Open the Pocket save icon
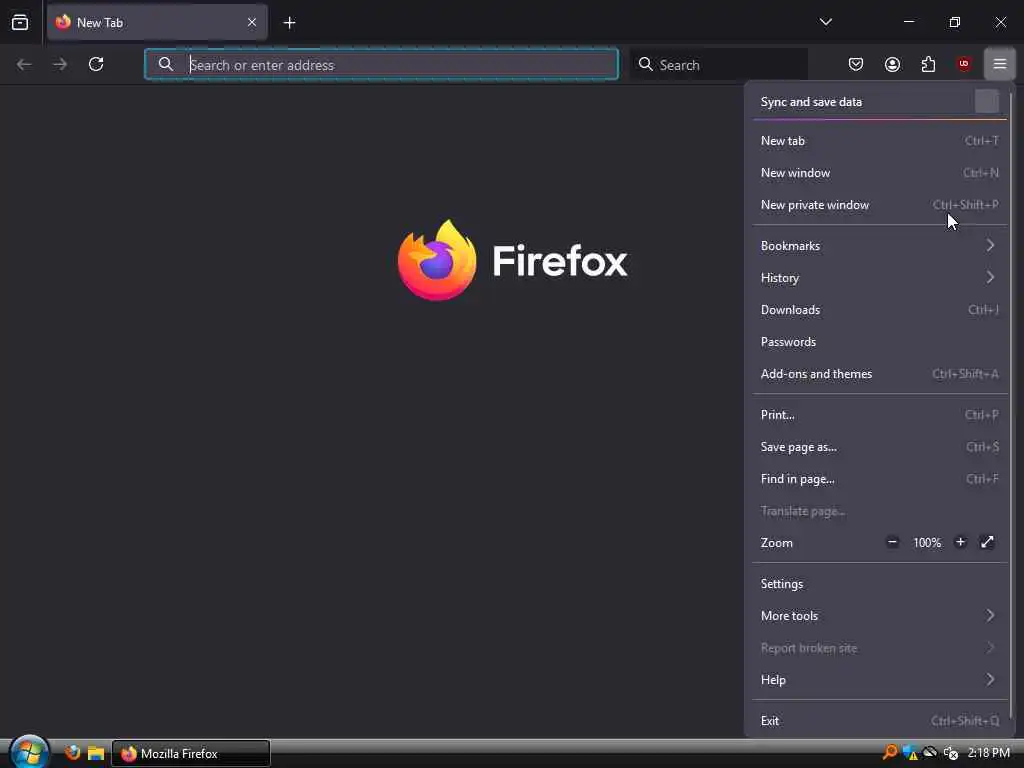Viewport: 1024px width, 768px height. tap(856, 64)
